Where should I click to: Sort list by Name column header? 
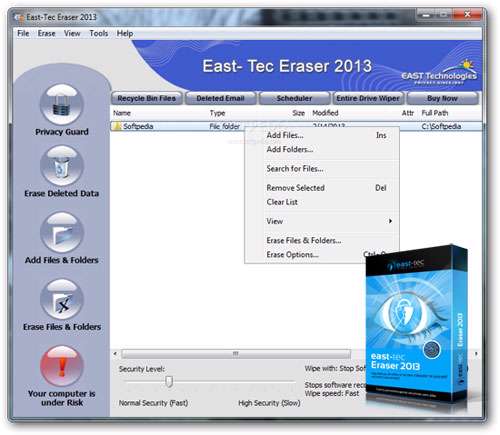point(122,113)
